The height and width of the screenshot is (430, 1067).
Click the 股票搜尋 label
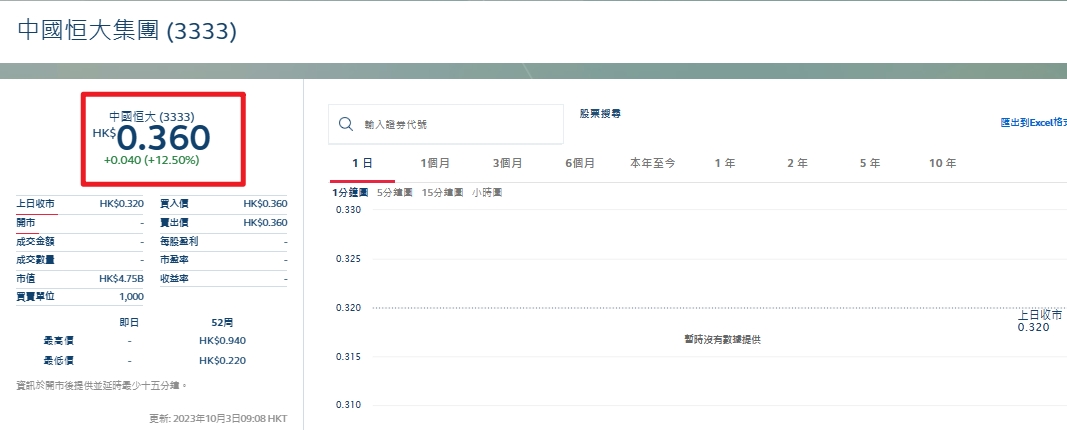pos(600,114)
